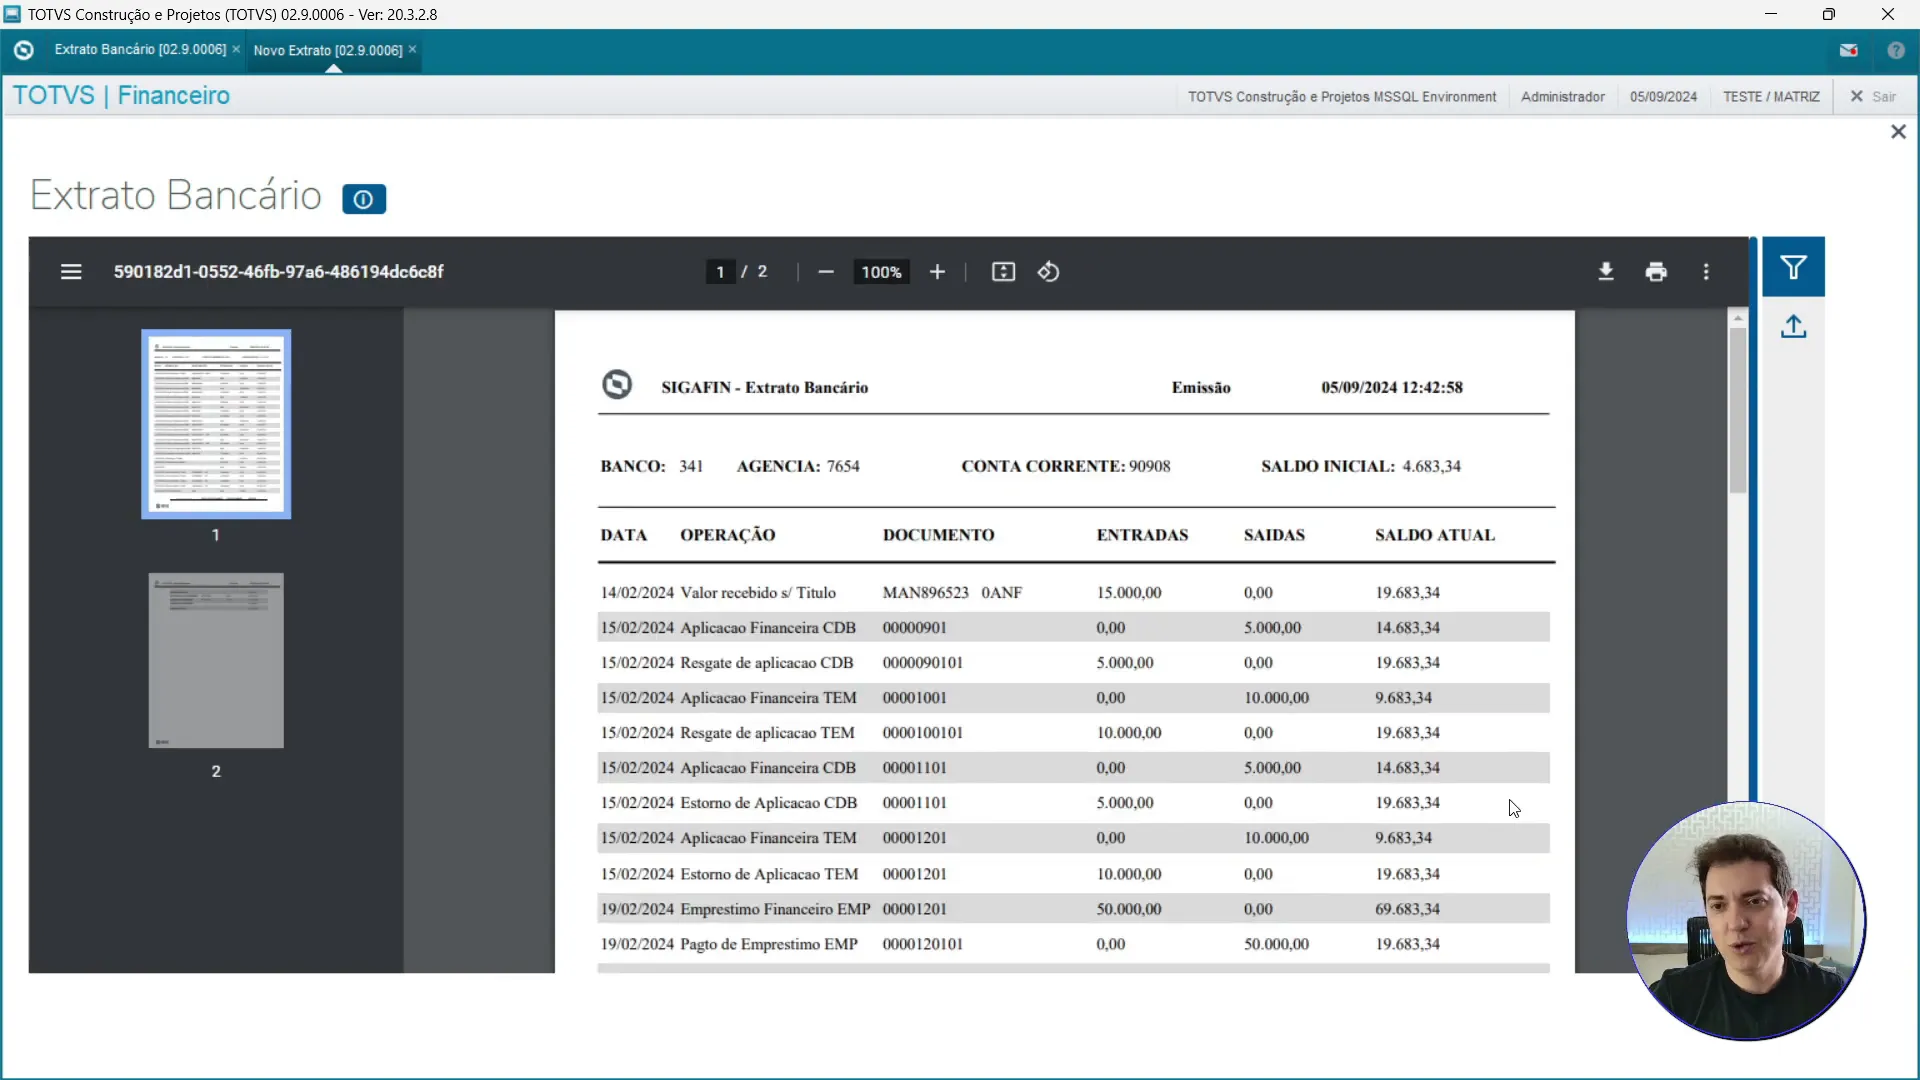Click the PDF vertical scrollbar
Screen dimensions: 1920x1080
1738,410
